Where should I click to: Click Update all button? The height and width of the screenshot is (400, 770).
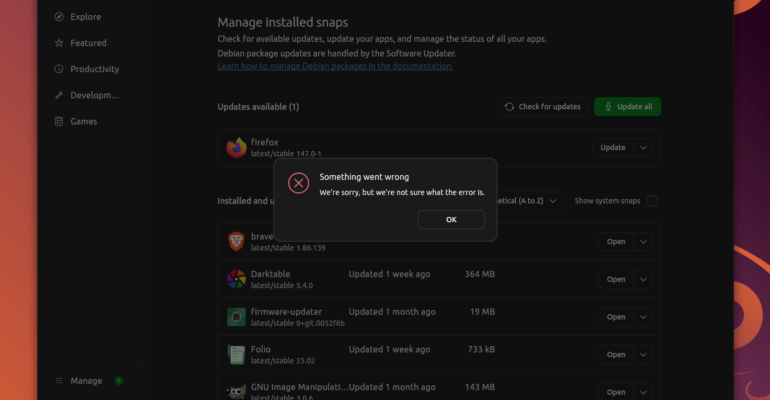pos(628,107)
